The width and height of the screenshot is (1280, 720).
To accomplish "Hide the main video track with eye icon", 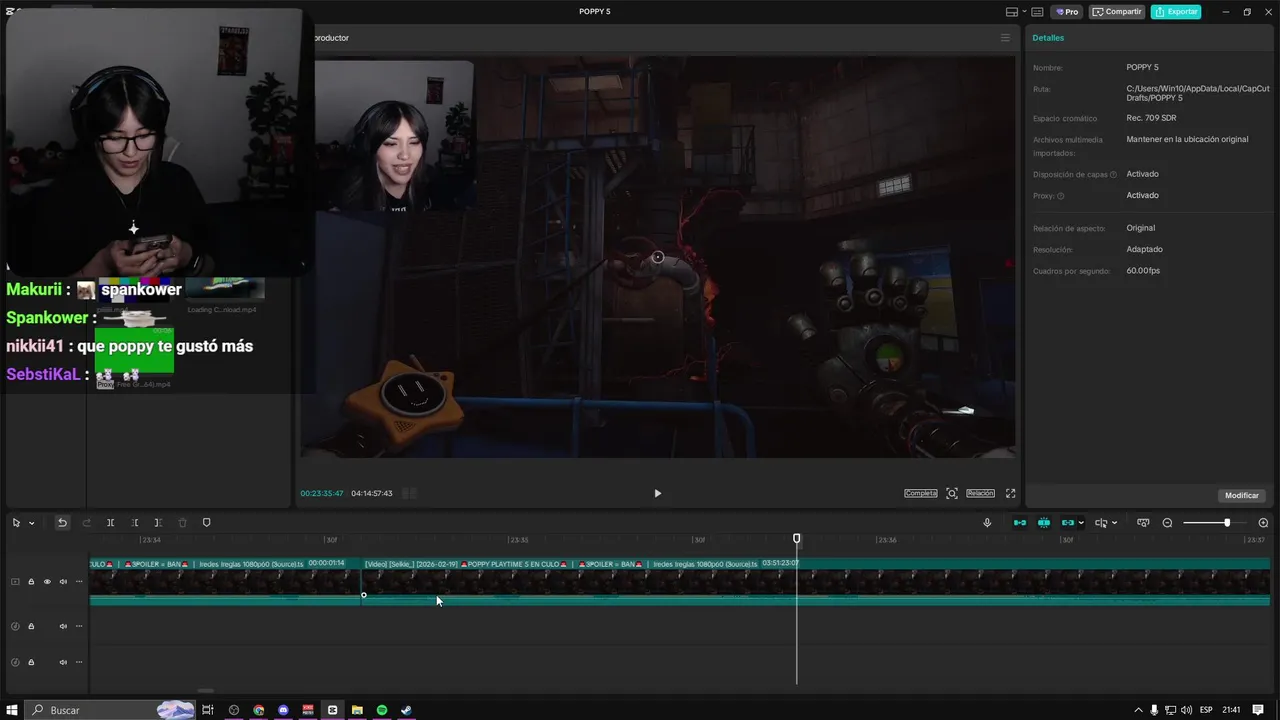I will (x=47, y=582).
